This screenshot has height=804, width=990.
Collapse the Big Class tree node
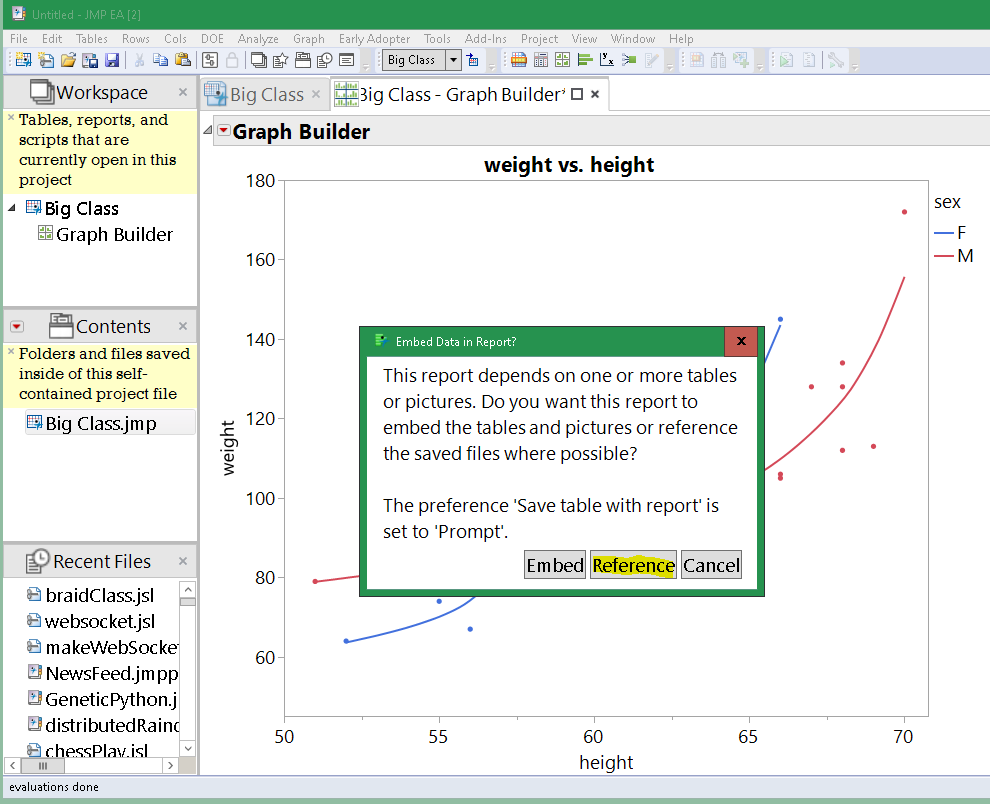pos(11,208)
